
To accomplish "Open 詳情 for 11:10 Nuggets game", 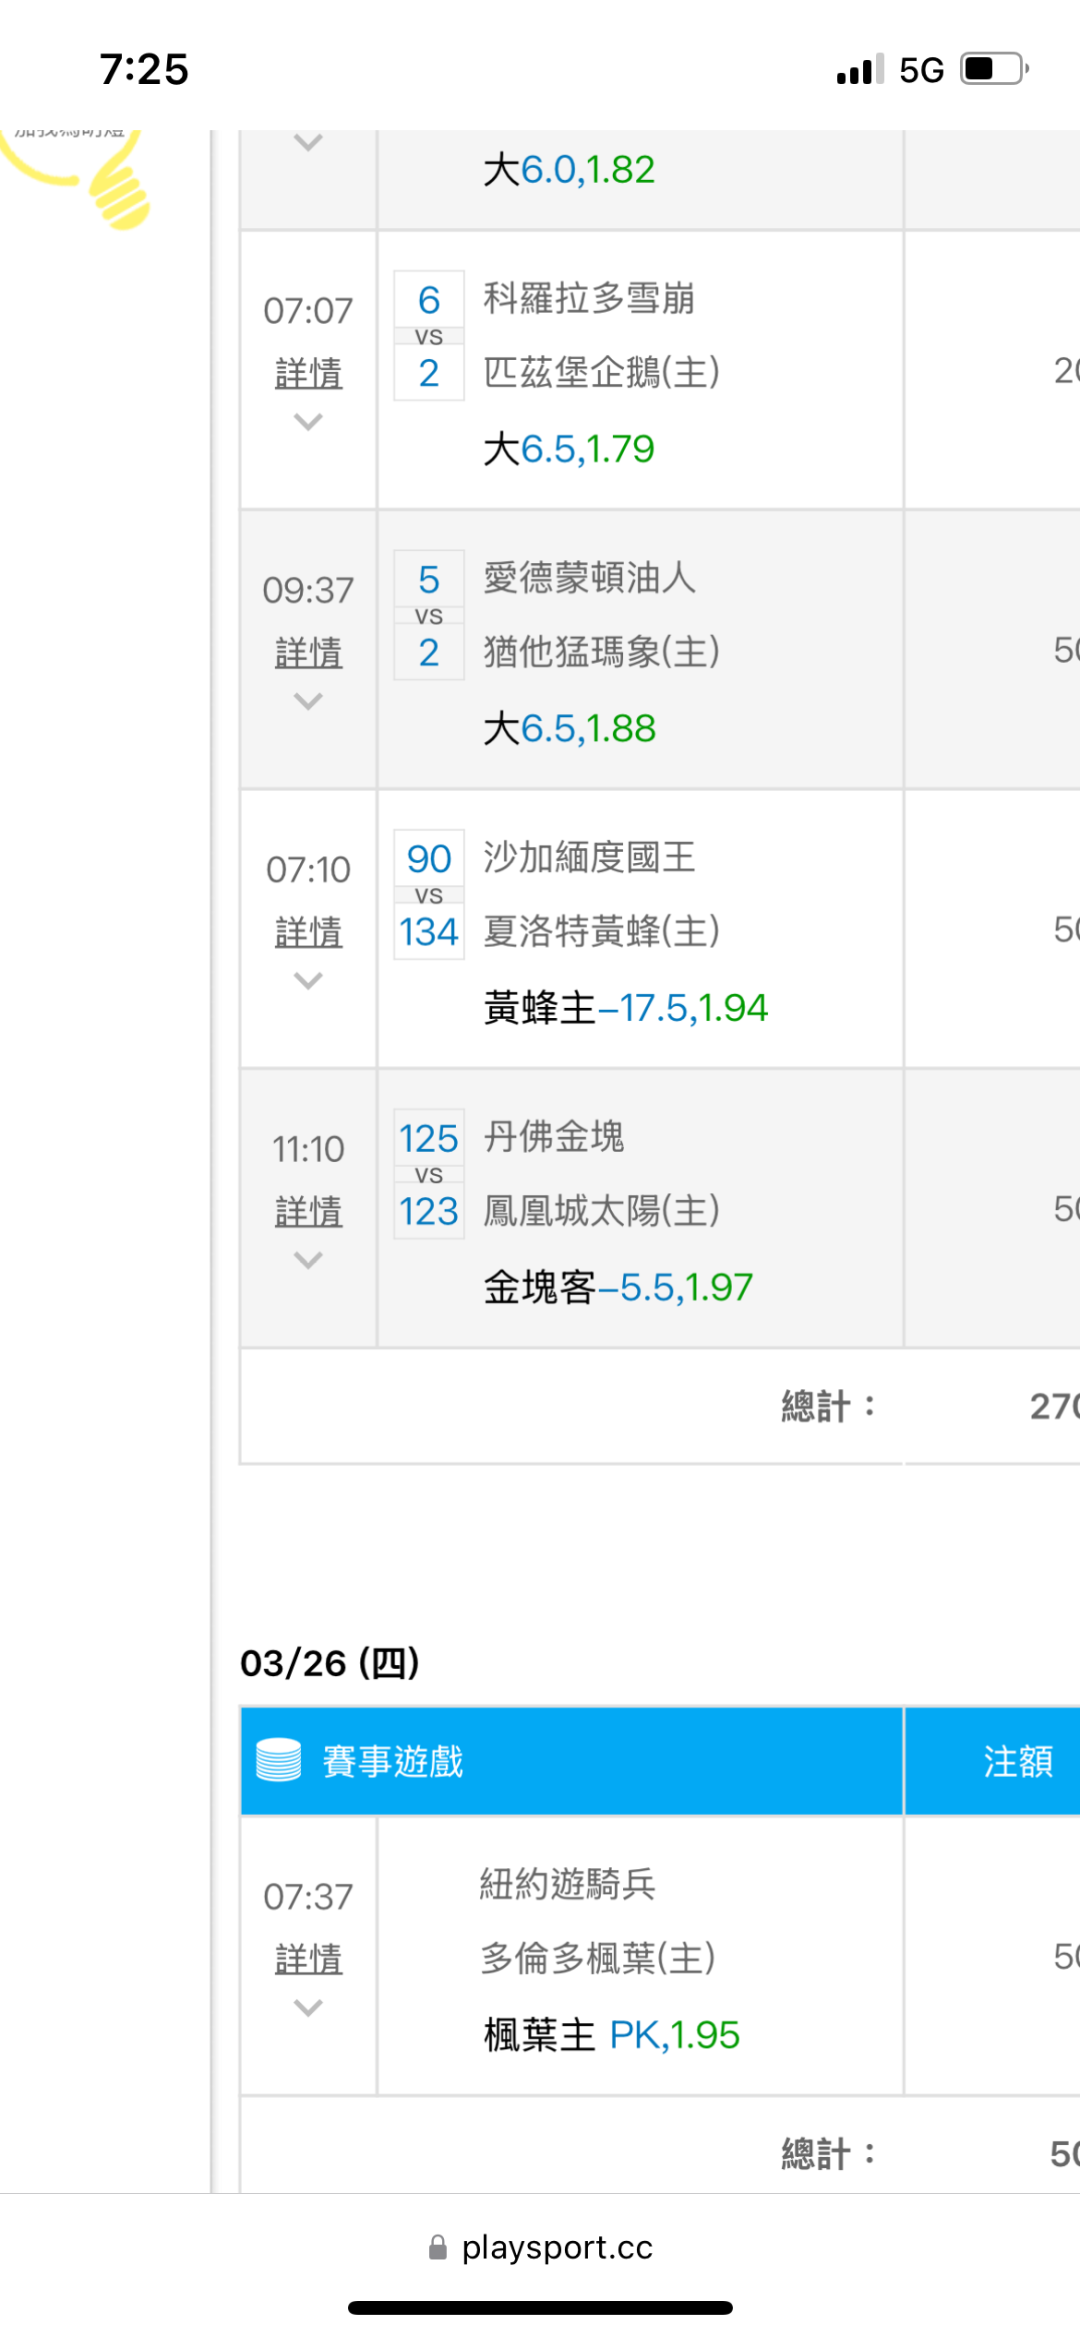I will click(308, 1211).
